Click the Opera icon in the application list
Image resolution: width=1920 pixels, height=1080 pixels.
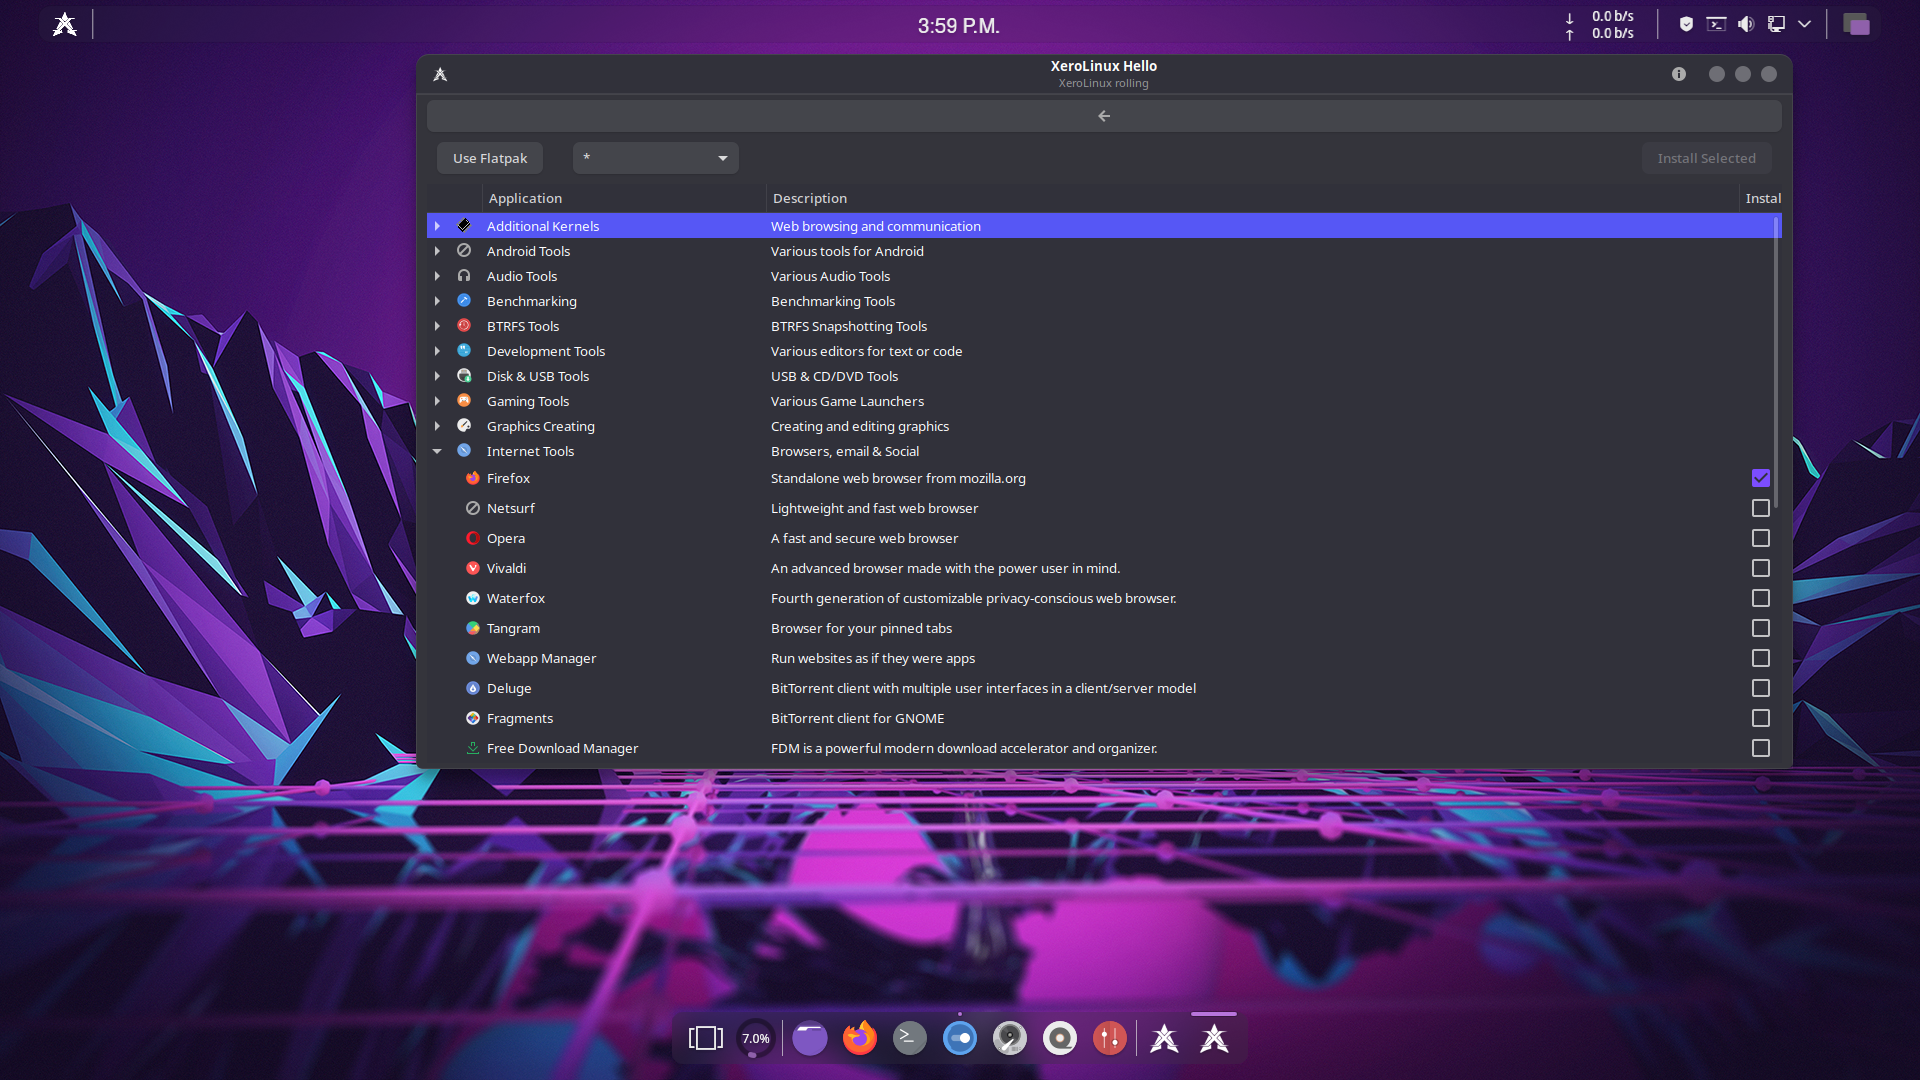[x=473, y=538]
